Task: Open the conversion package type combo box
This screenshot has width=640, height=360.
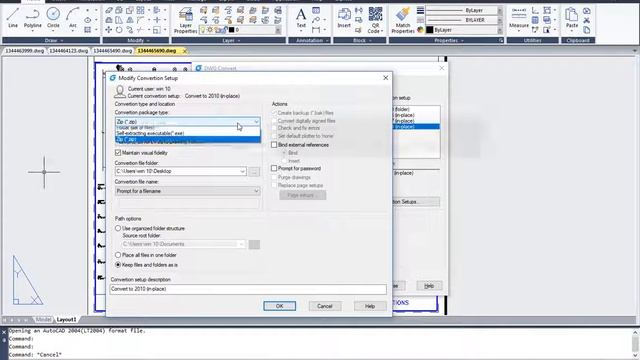Action: coord(188,122)
